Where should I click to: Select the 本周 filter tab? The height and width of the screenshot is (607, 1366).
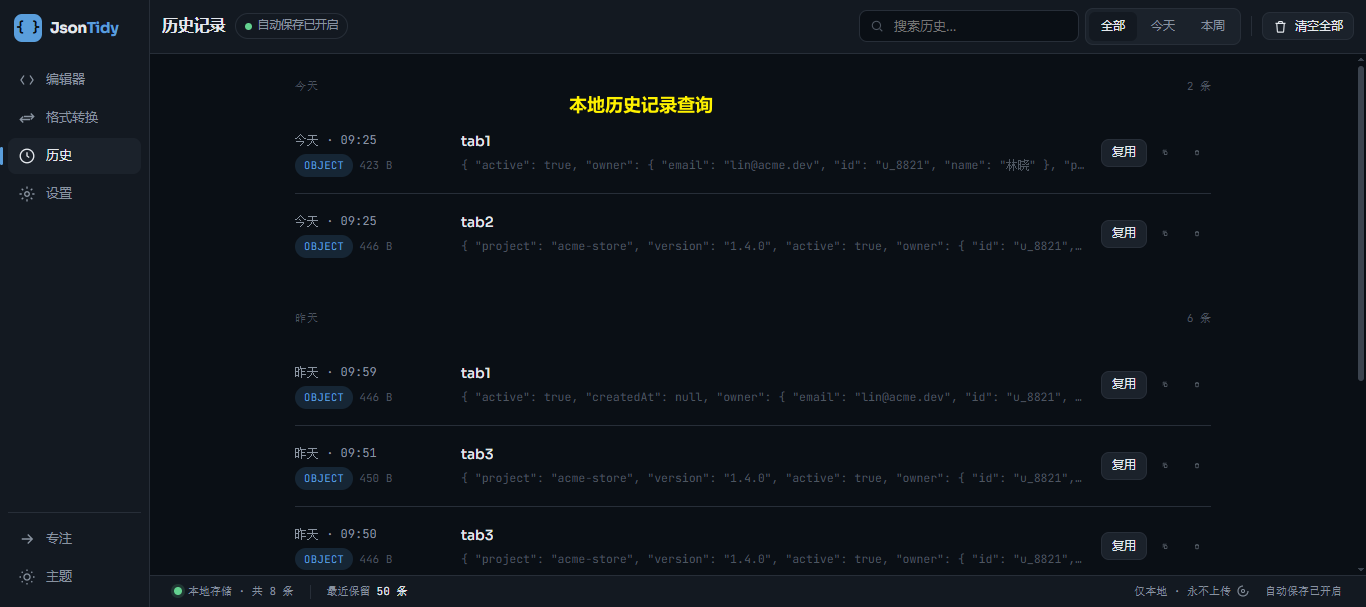(1213, 26)
